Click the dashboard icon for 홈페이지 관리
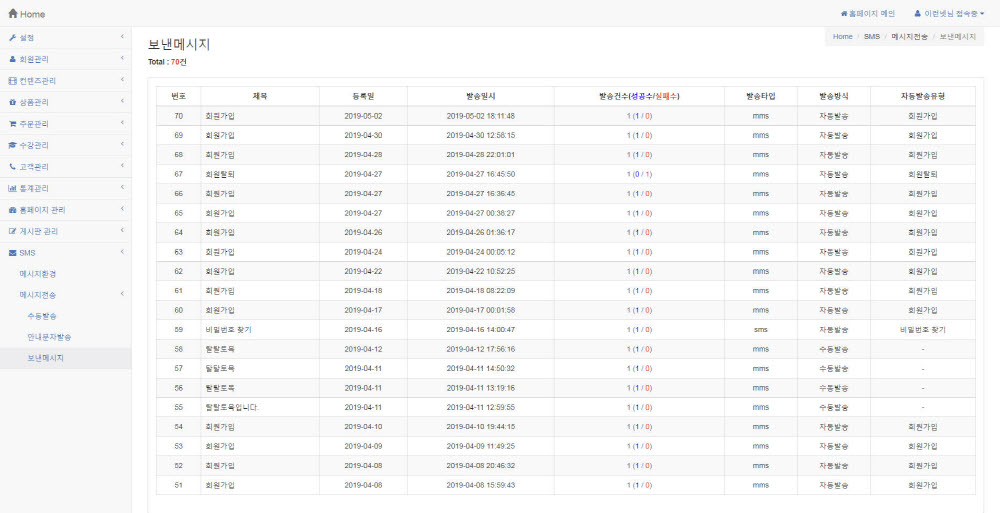Viewport: 1000px width, 513px height. [12, 210]
